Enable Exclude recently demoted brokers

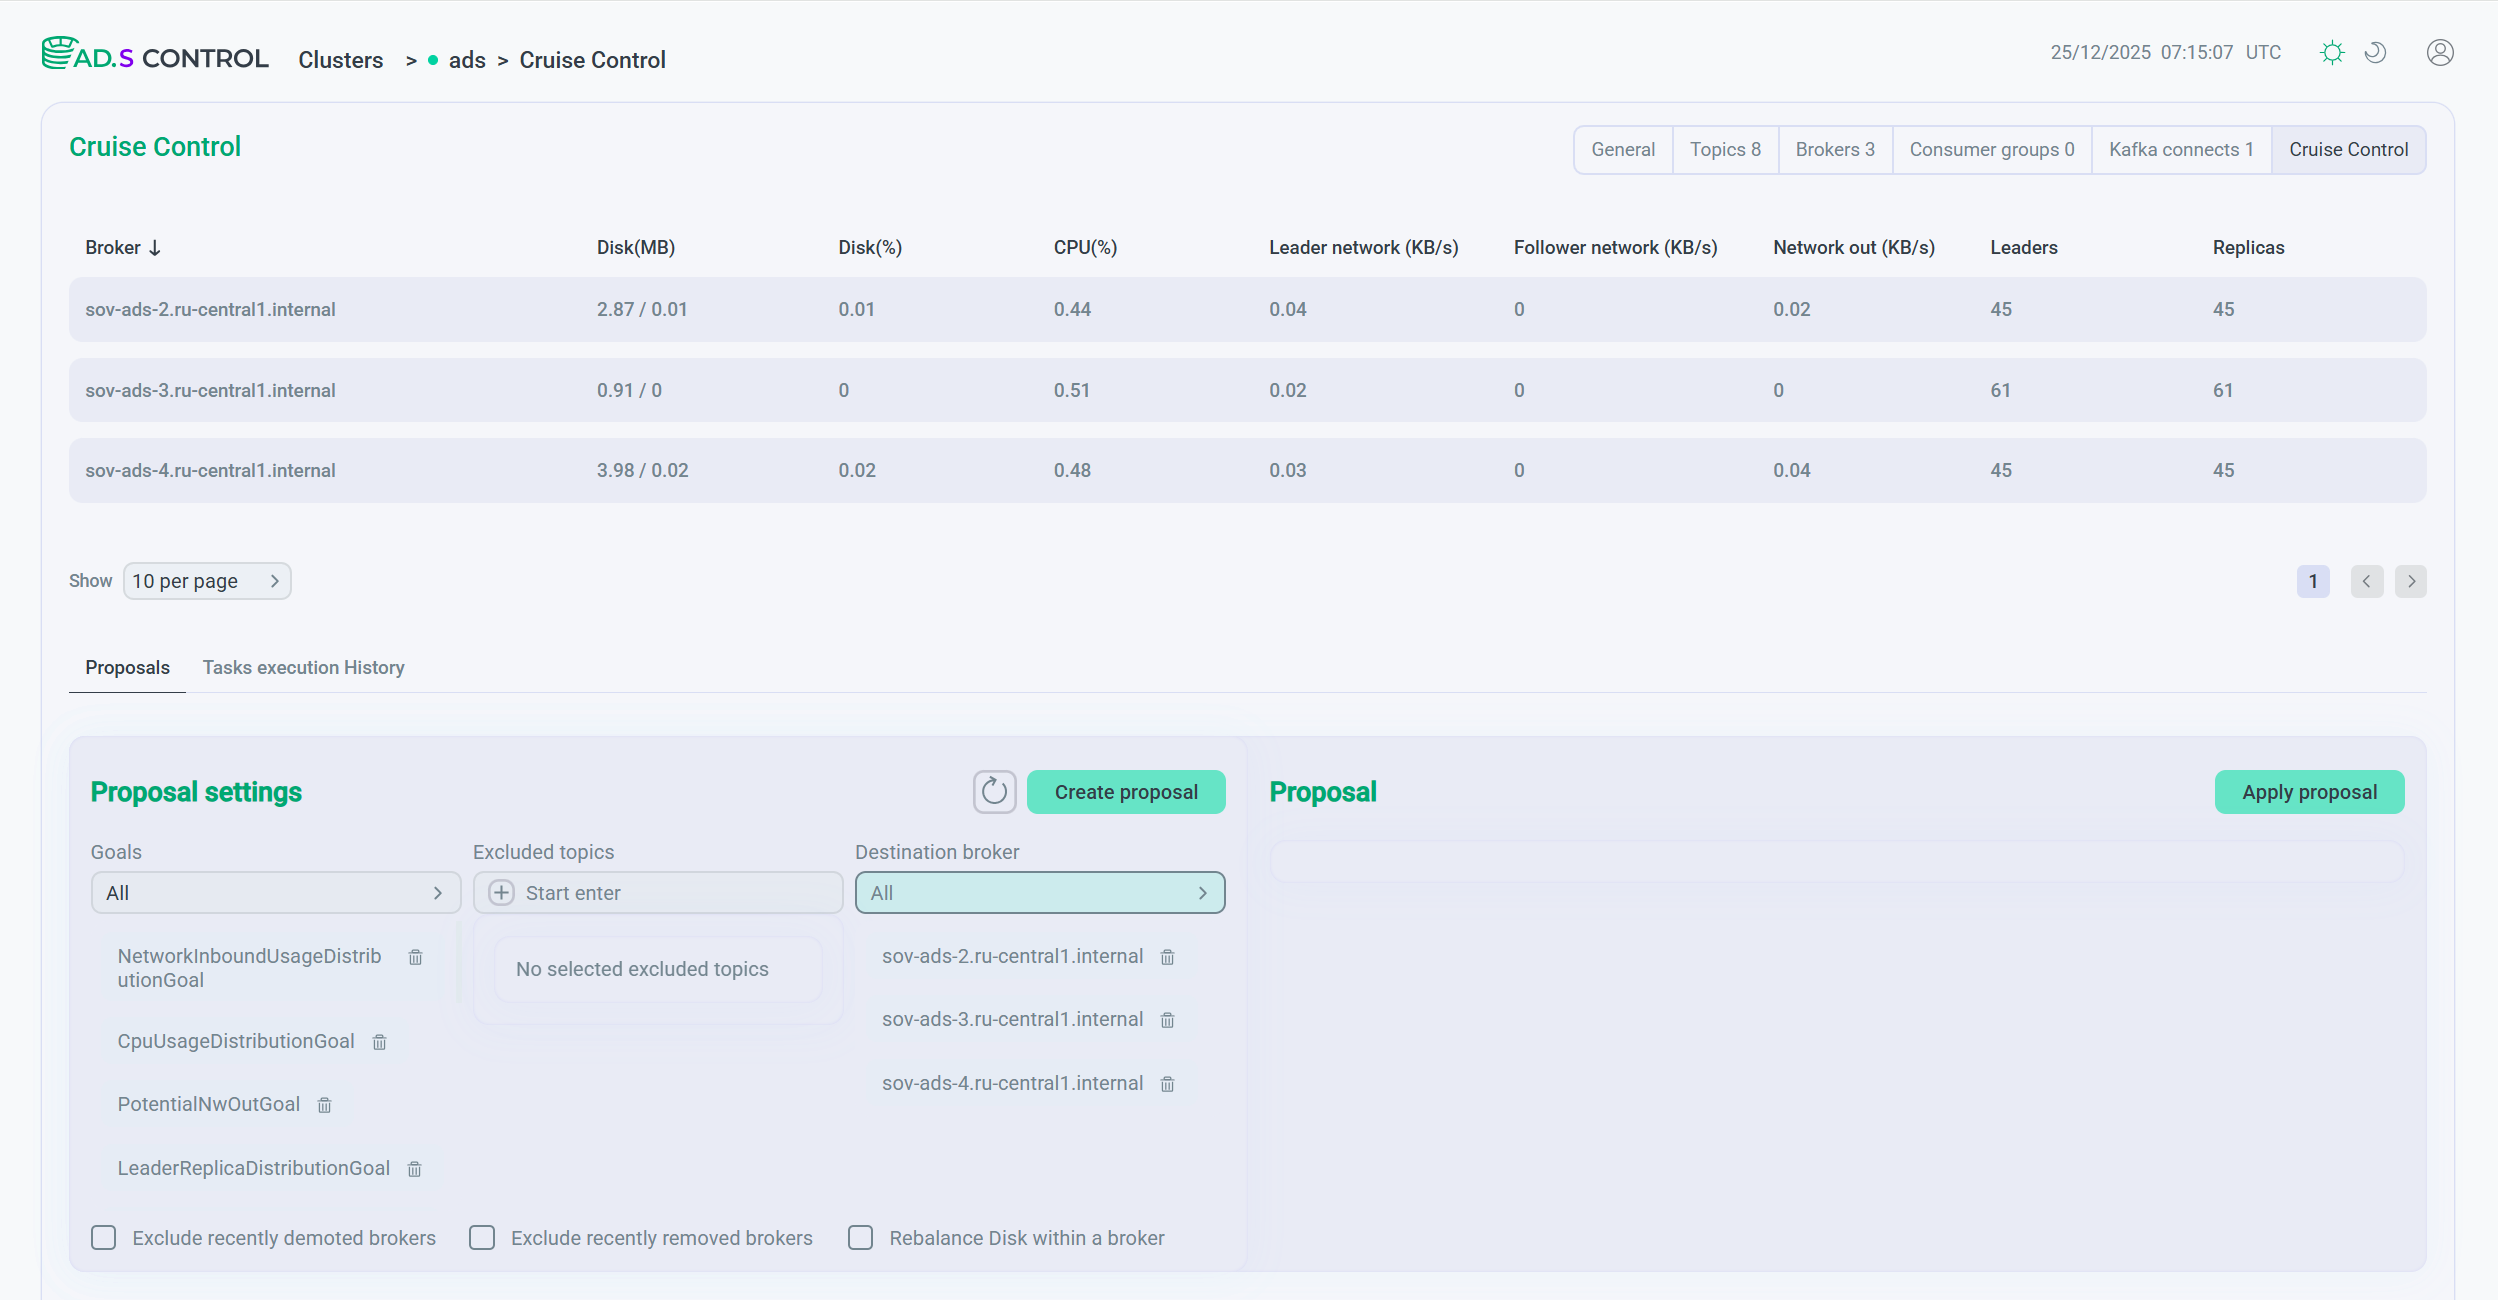tap(104, 1238)
